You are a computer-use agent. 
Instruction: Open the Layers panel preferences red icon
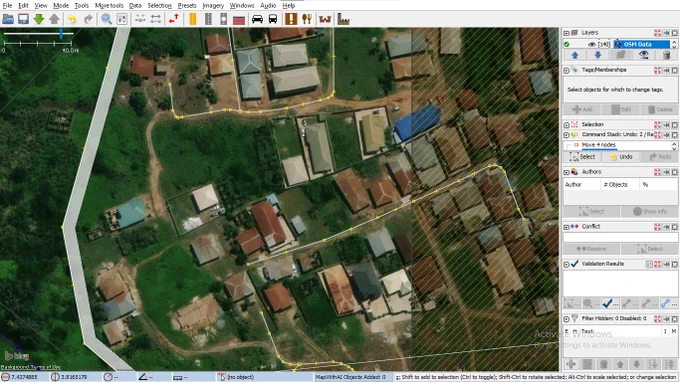point(657,33)
